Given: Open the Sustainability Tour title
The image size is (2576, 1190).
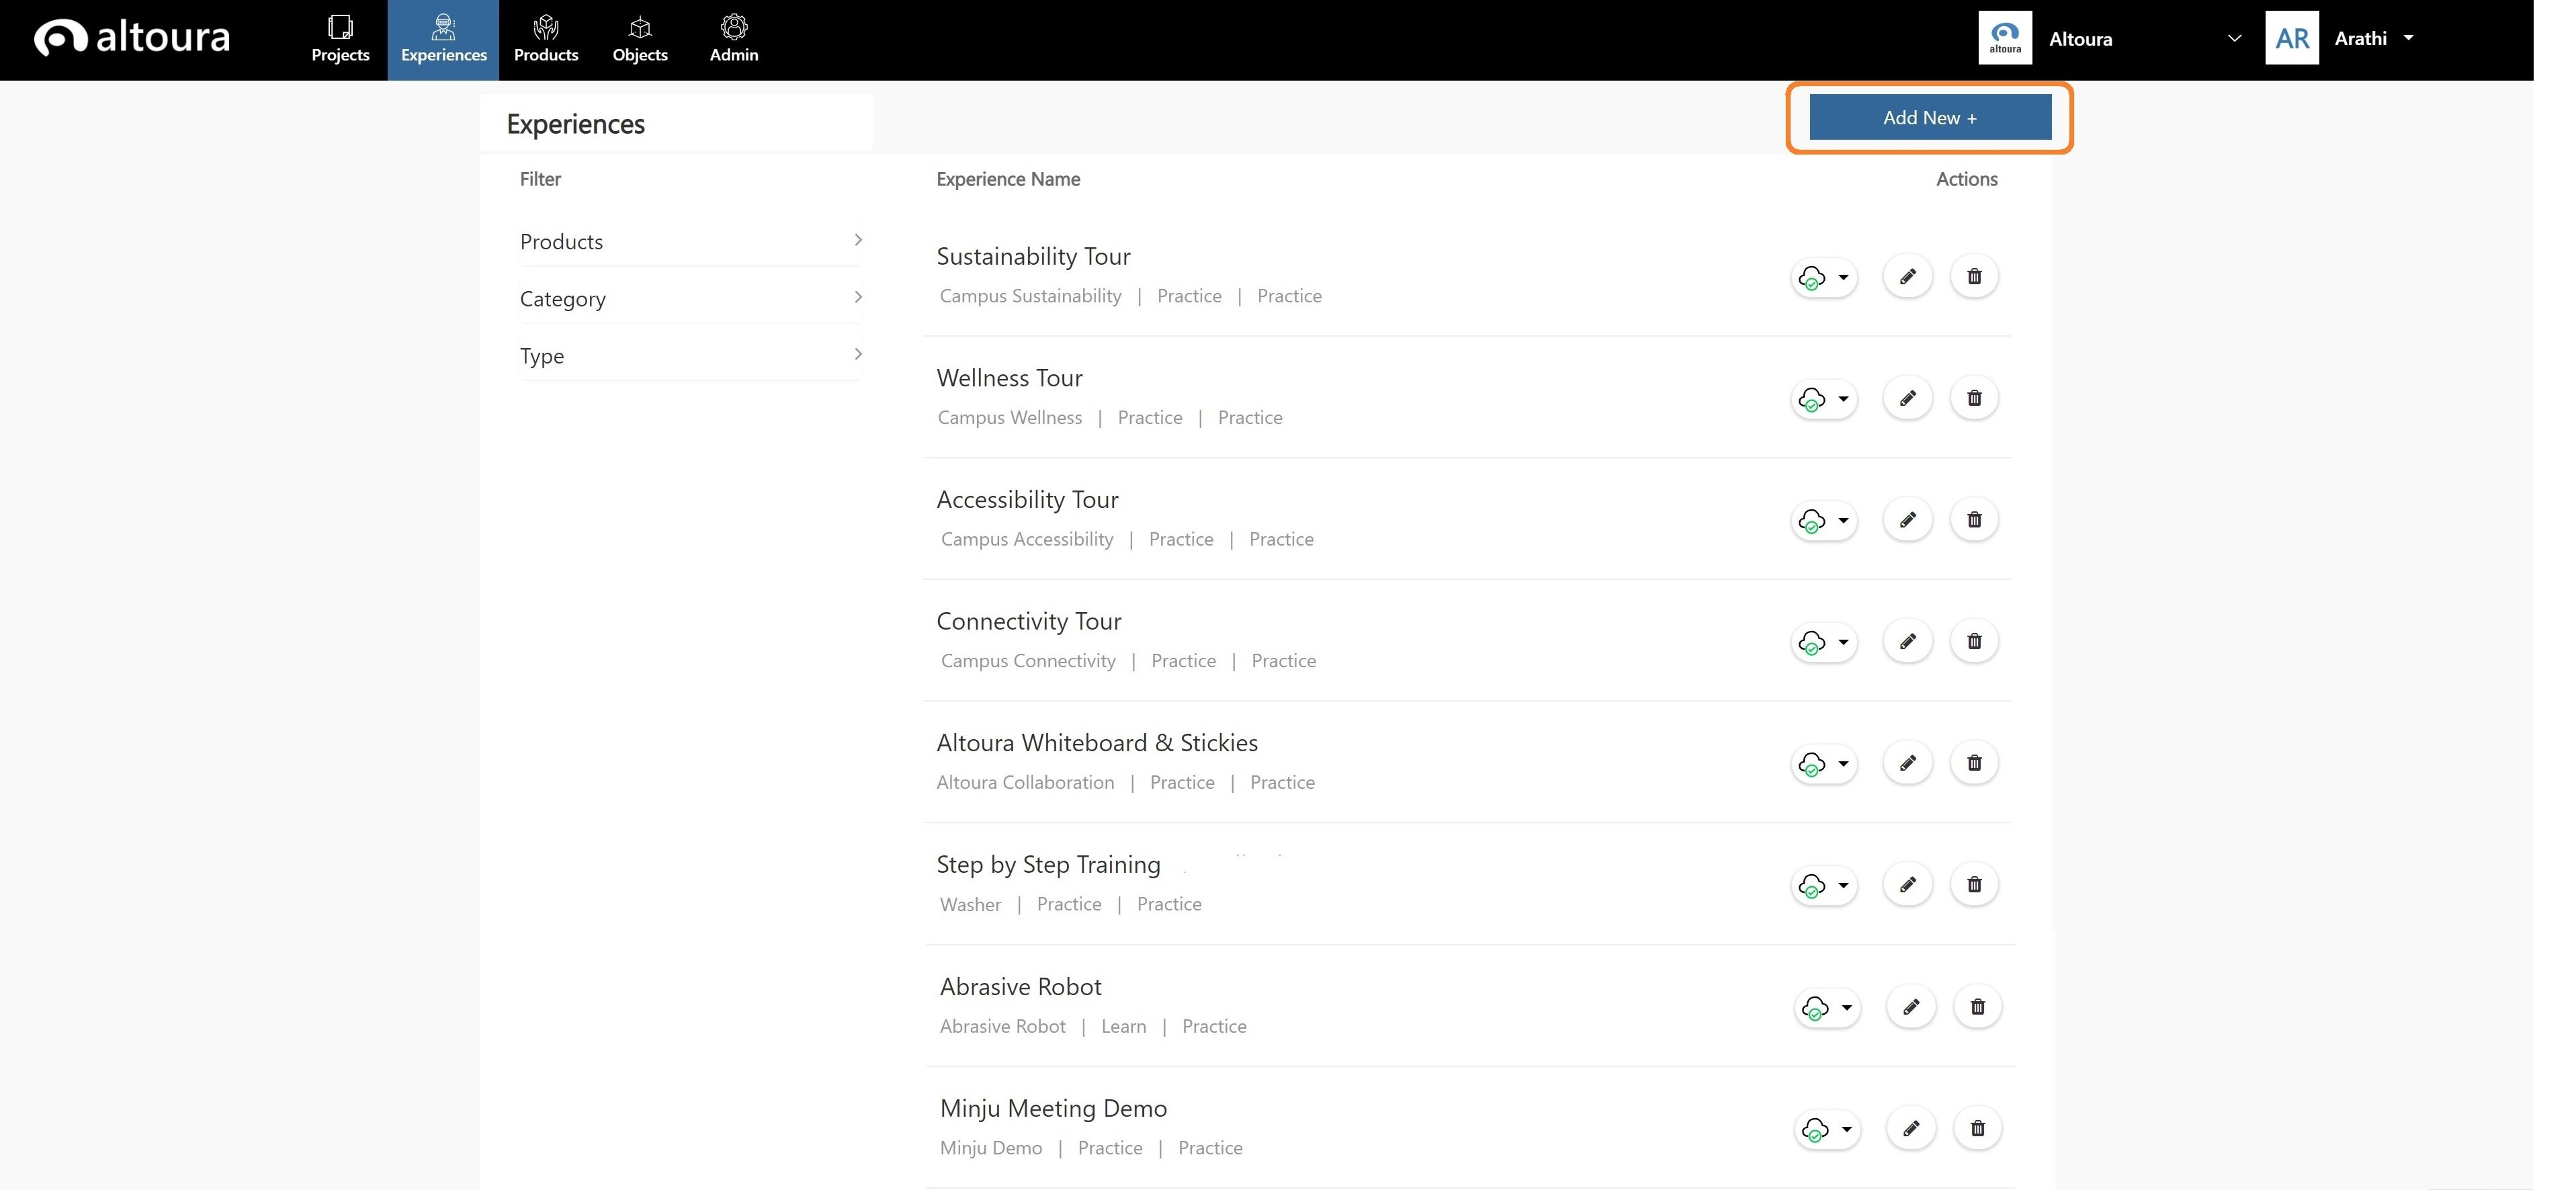Looking at the screenshot, I should tap(1033, 256).
